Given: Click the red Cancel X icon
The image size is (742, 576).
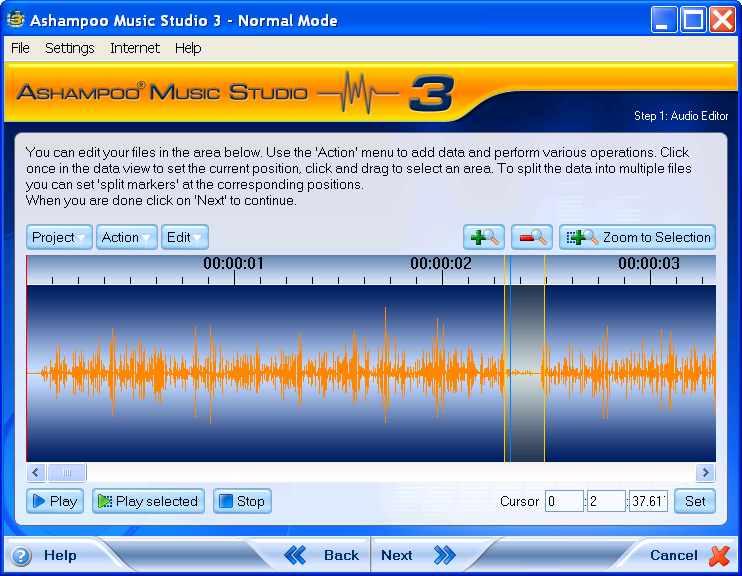Looking at the screenshot, I should (719, 555).
